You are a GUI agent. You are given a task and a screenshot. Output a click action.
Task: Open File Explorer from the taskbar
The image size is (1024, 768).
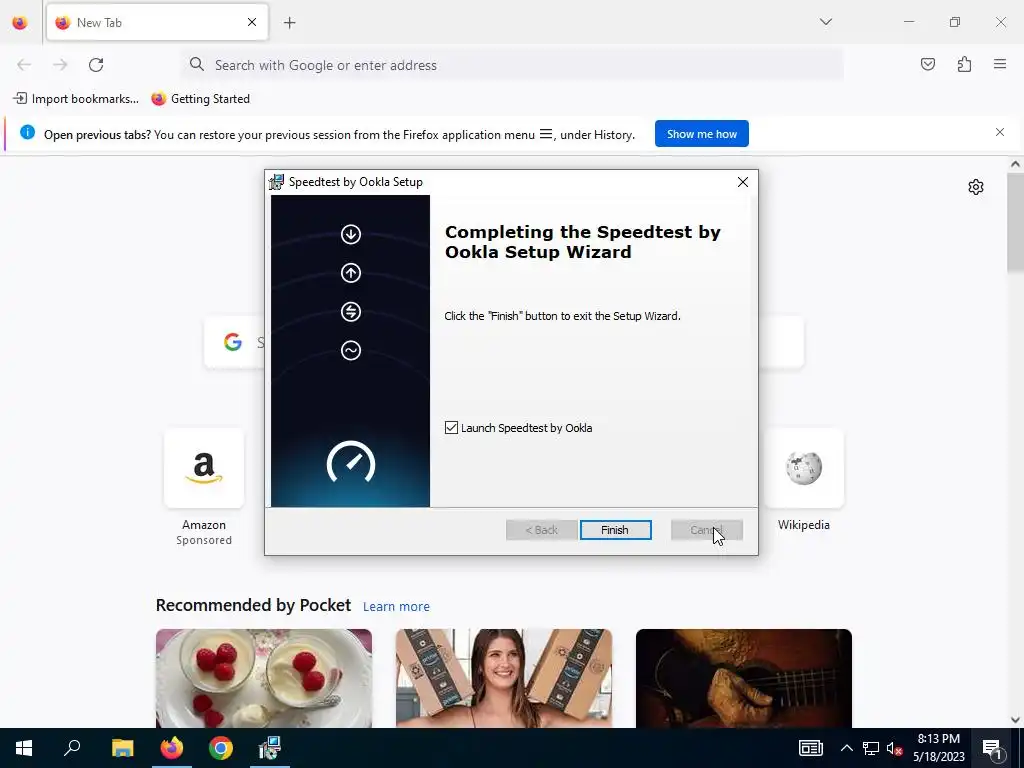click(122, 748)
